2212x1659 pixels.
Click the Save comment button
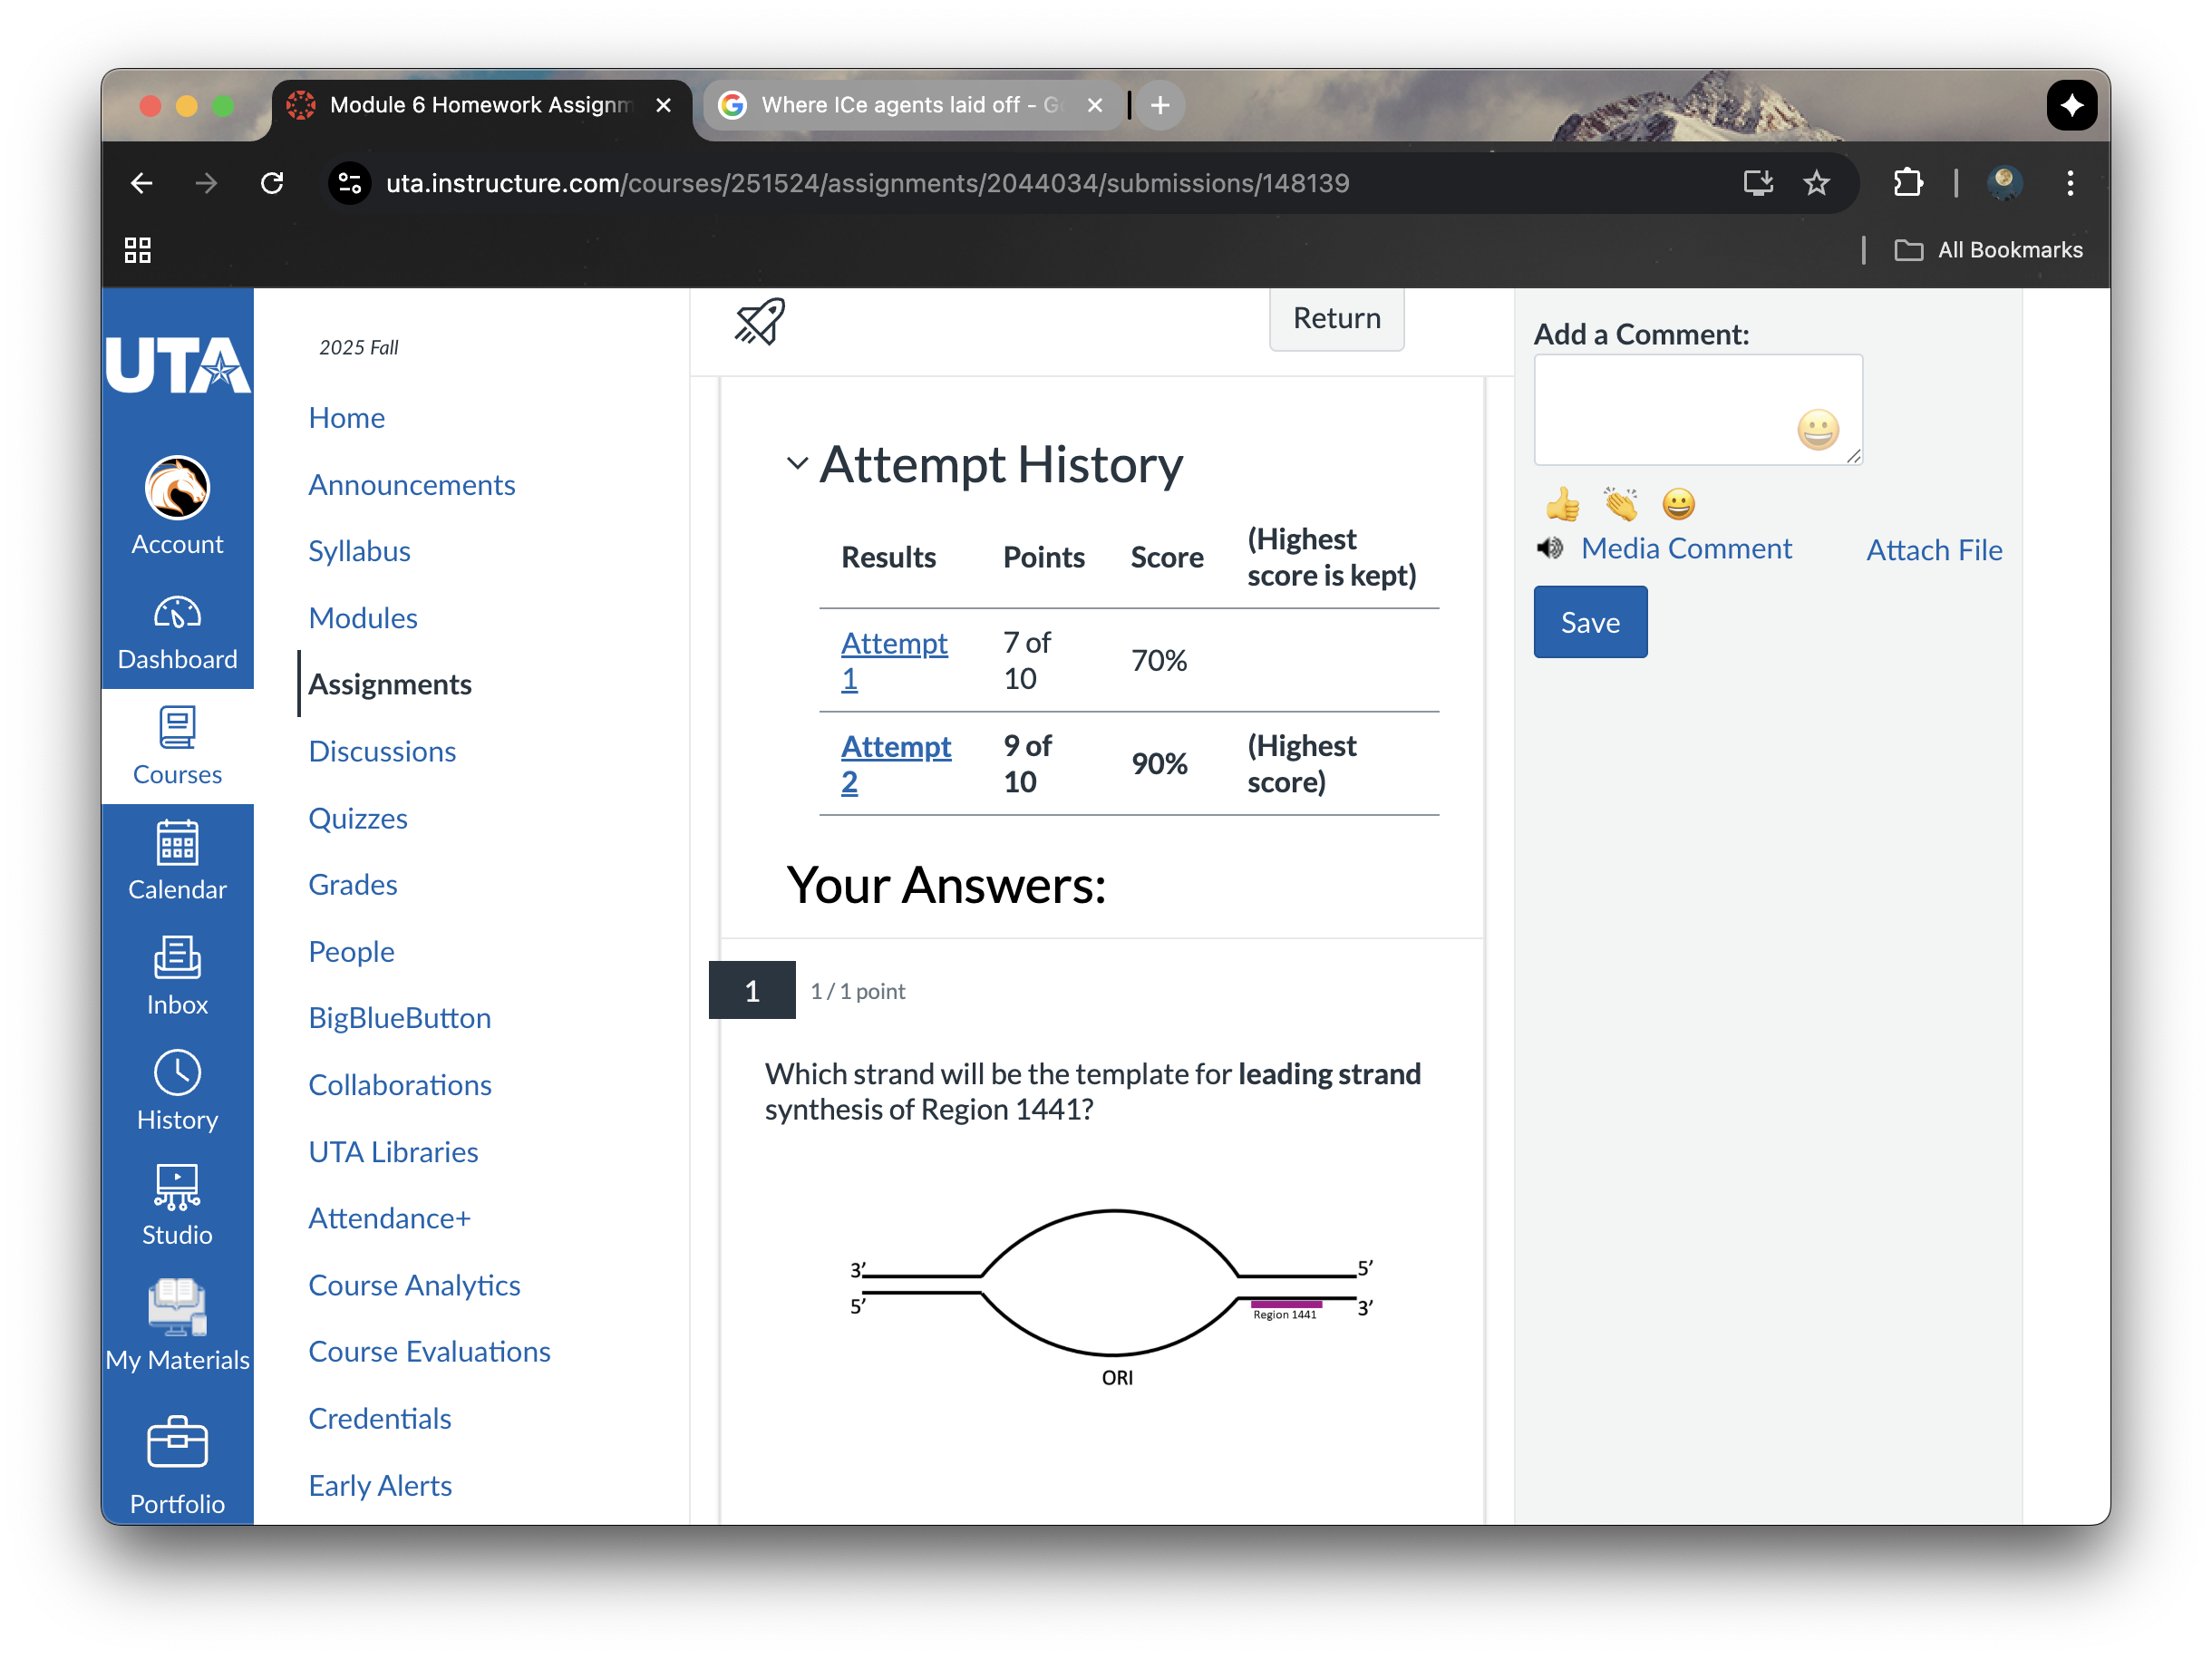coord(1589,622)
